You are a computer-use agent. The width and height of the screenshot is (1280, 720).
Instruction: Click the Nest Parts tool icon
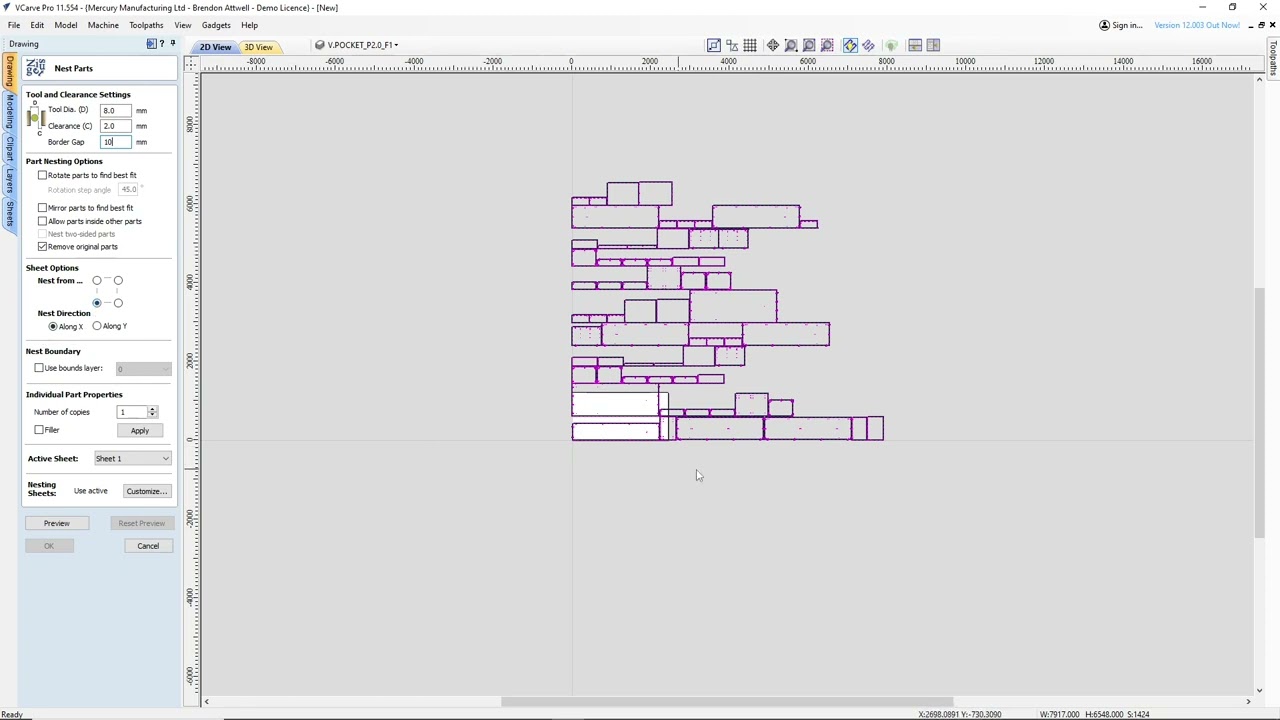pos(36,68)
